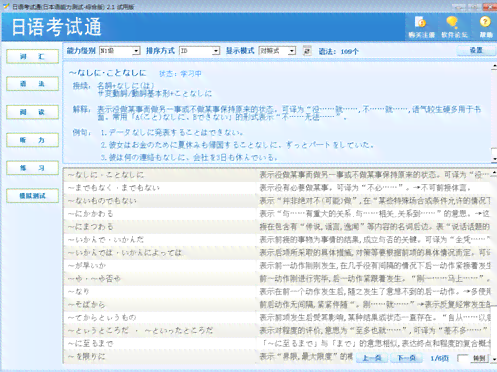Switch to the 模拟测试 mock test section
Viewport: 497px width, 372px height.
(x=32, y=196)
